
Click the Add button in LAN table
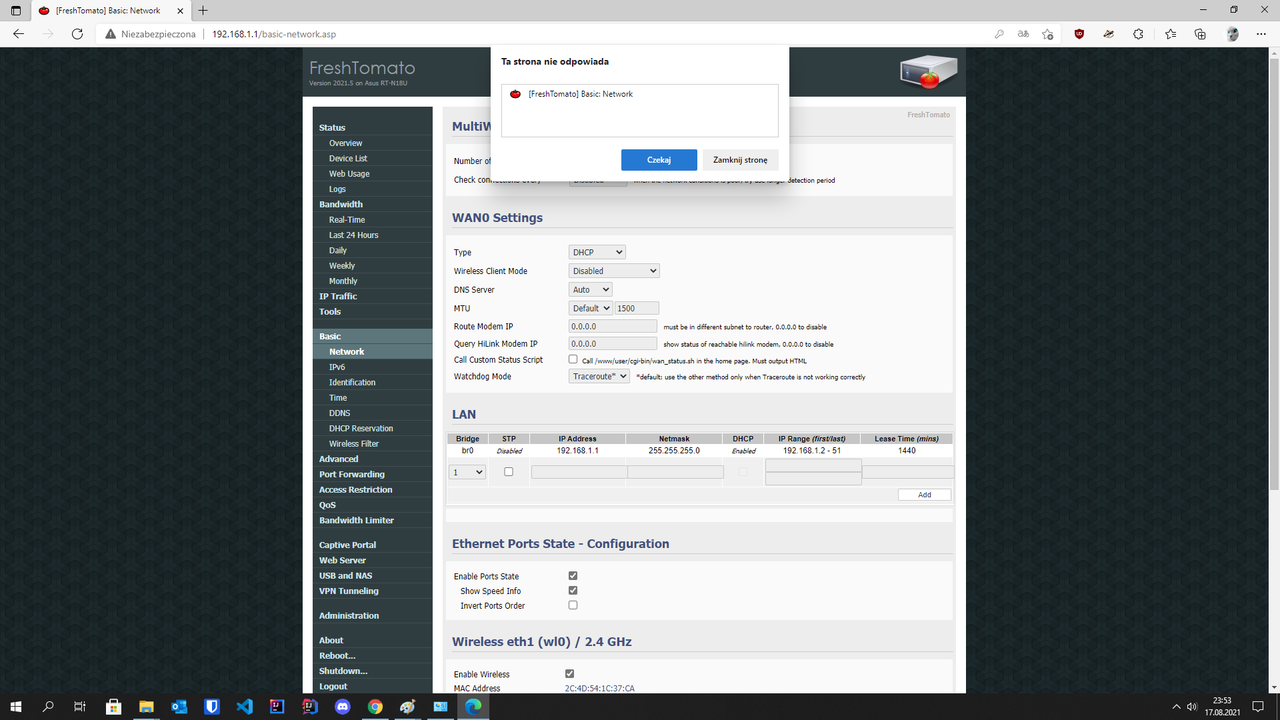pyautogui.click(x=924, y=495)
